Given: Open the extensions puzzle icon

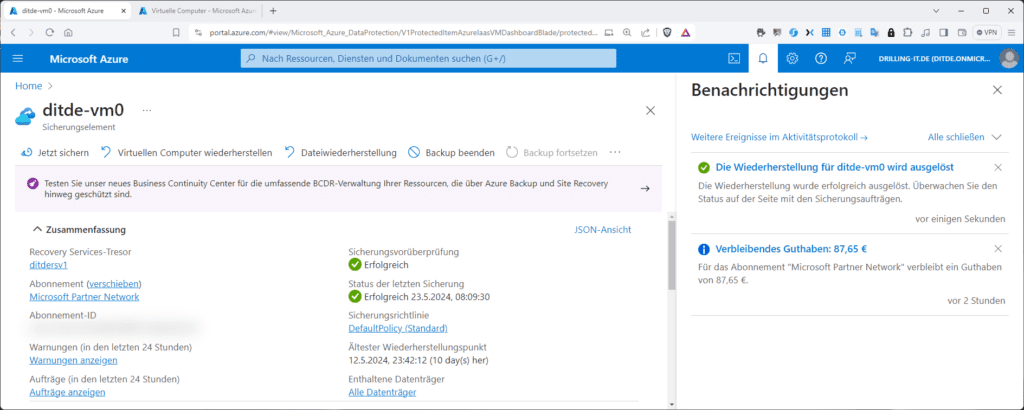Looking at the screenshot, I should (x=908, y=33).
